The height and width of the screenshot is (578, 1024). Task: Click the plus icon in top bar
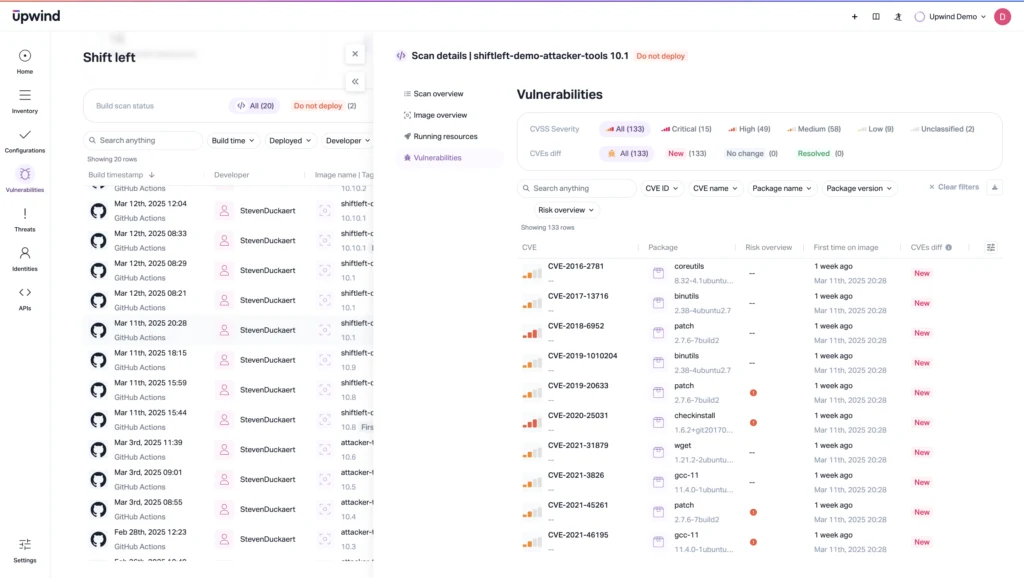pos(854,17)
